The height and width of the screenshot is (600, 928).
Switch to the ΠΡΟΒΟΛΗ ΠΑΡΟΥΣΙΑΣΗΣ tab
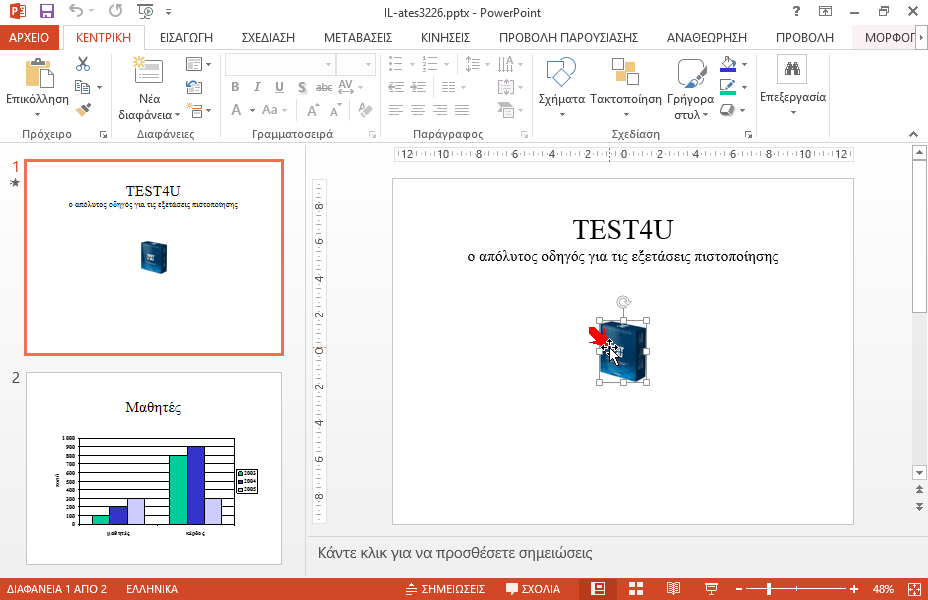tap(568, 37)
